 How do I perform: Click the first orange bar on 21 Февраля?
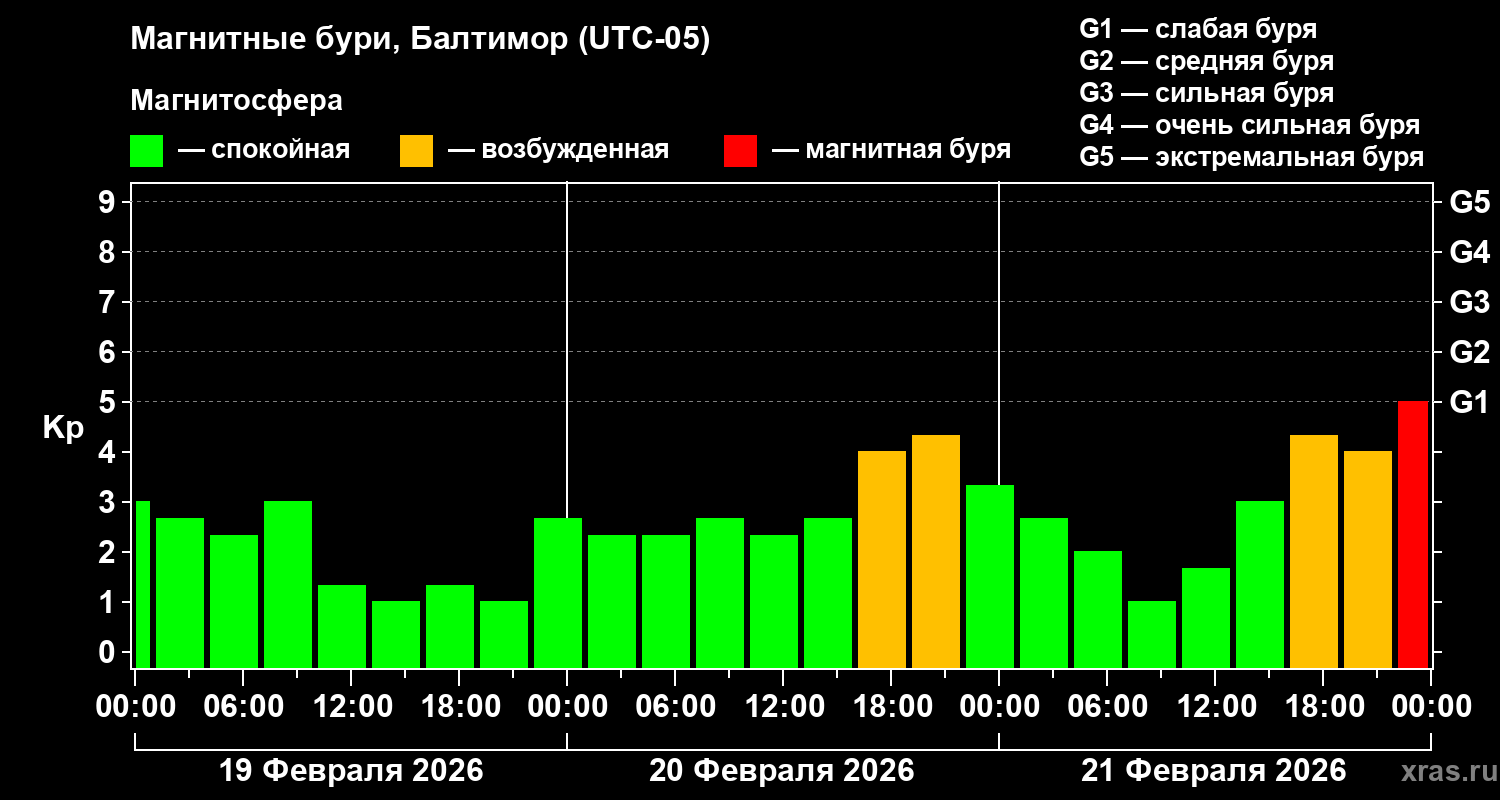tap(1314, 551)
